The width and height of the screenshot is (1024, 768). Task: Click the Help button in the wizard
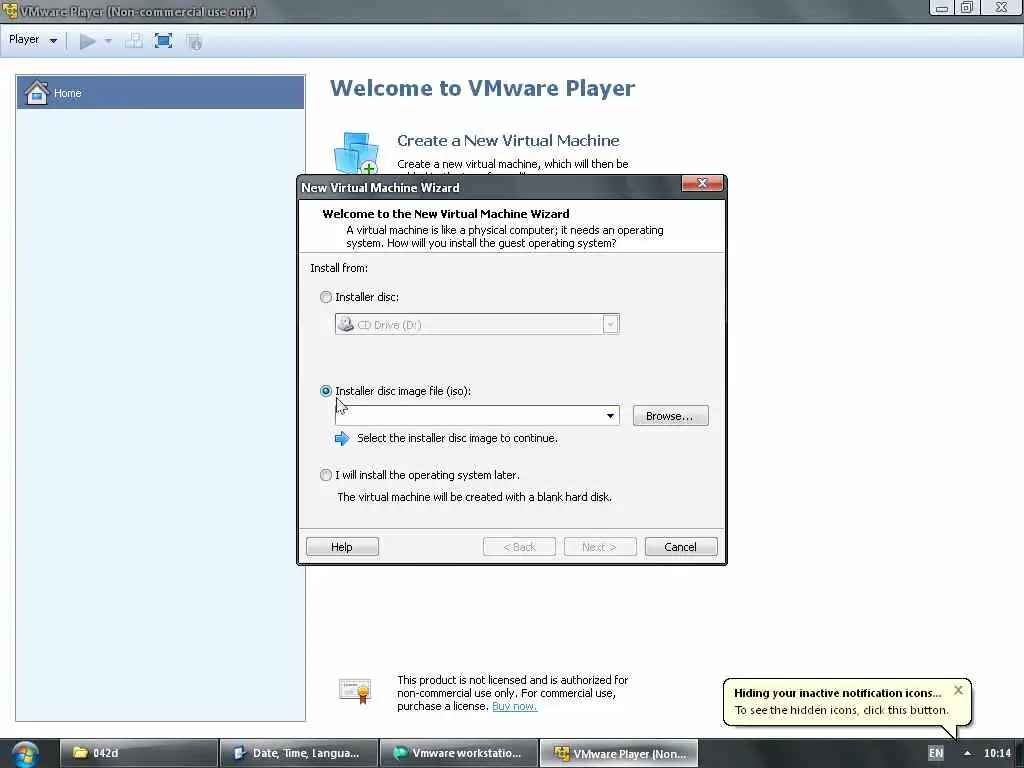coord(342,547)
